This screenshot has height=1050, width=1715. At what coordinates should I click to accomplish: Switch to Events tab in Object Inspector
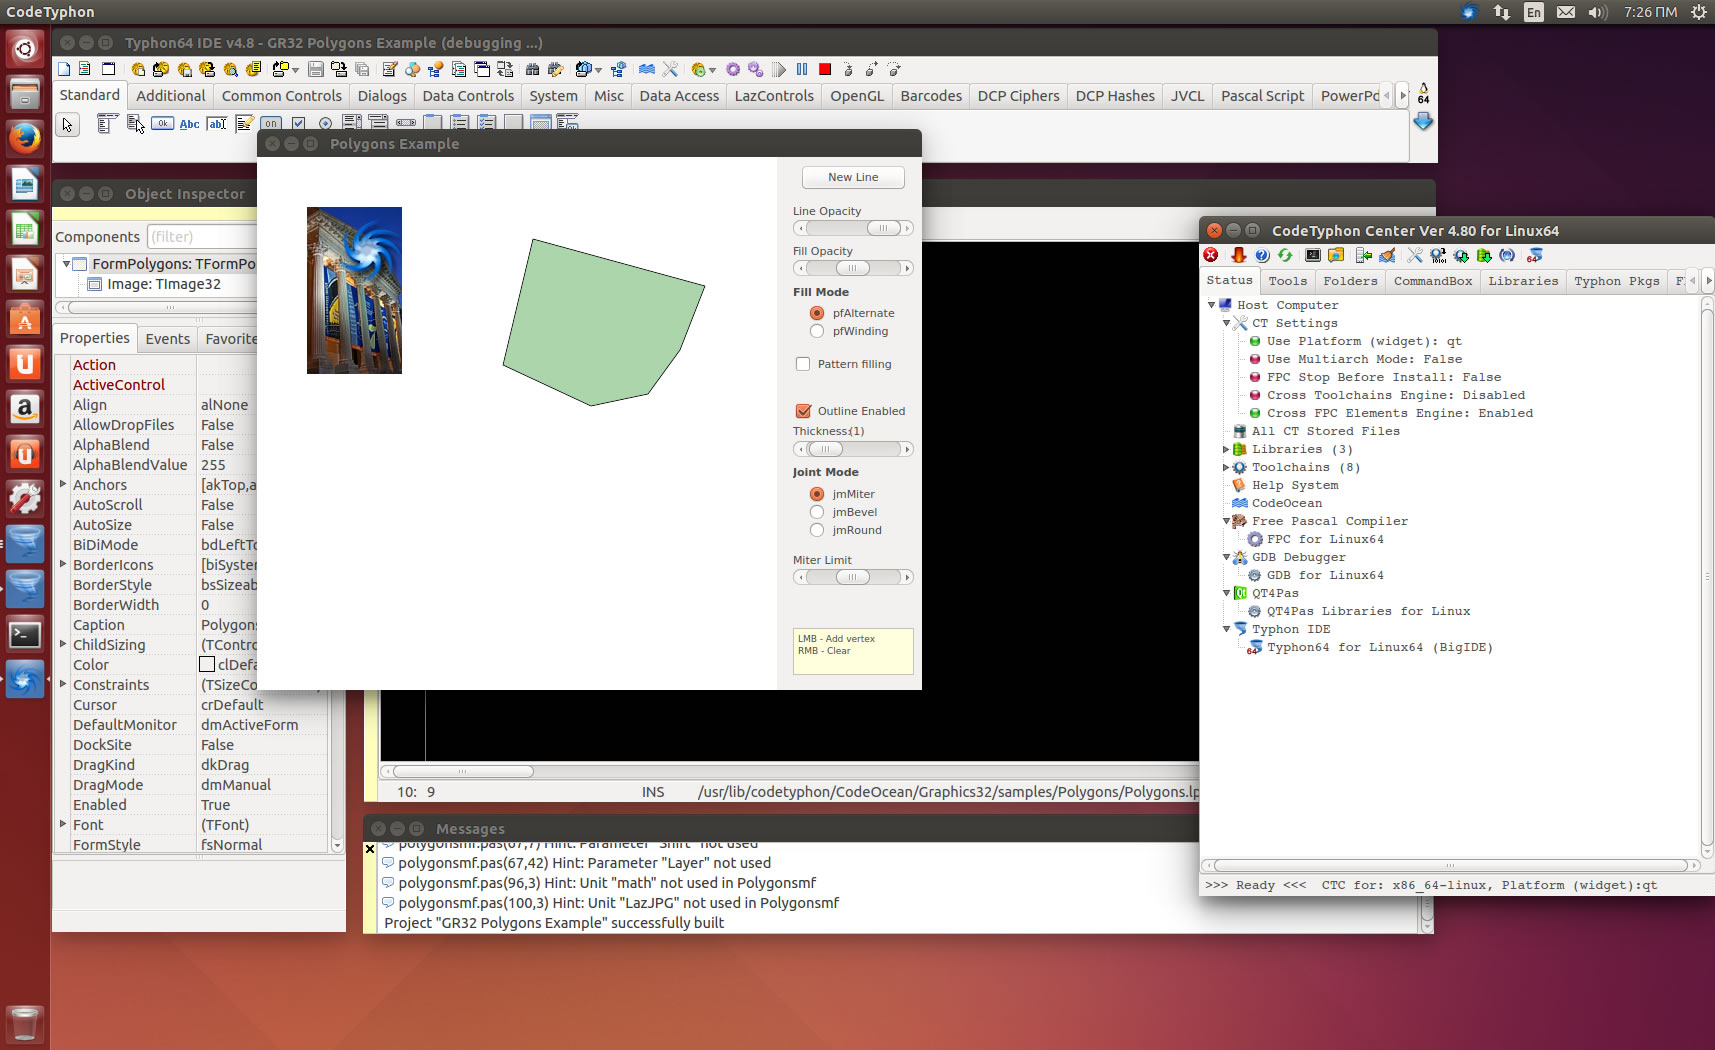click(x=167, y=339)
